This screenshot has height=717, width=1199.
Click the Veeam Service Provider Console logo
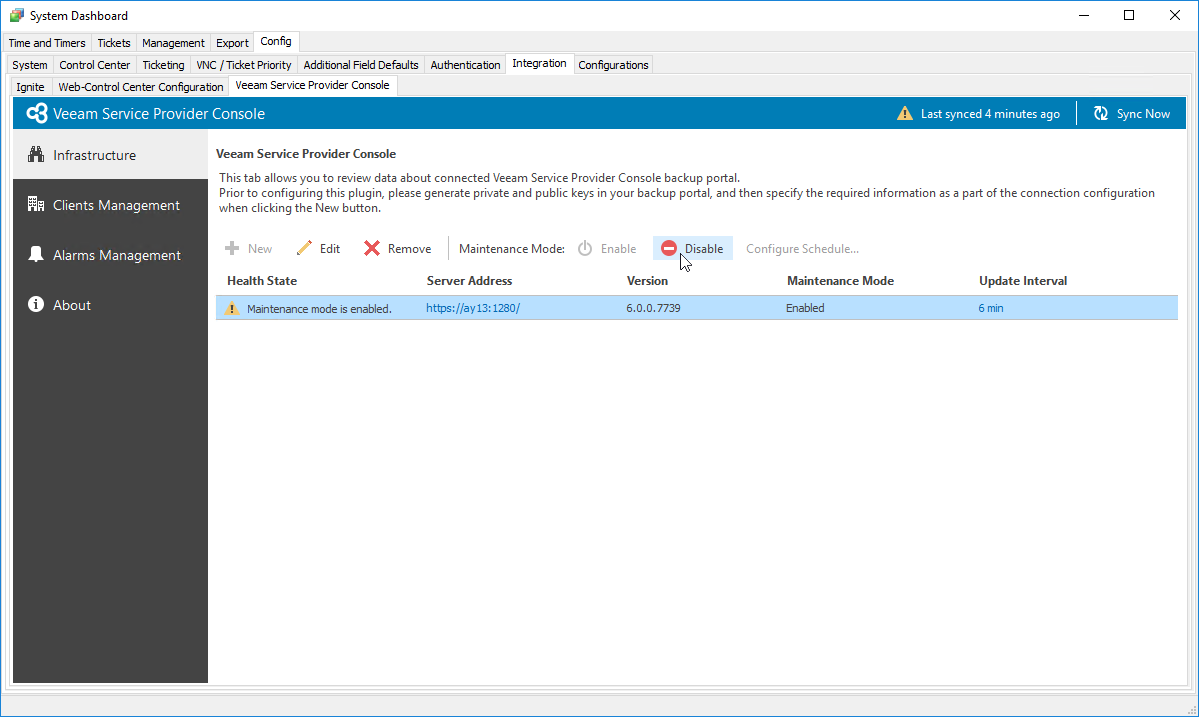tap(37, 113)
